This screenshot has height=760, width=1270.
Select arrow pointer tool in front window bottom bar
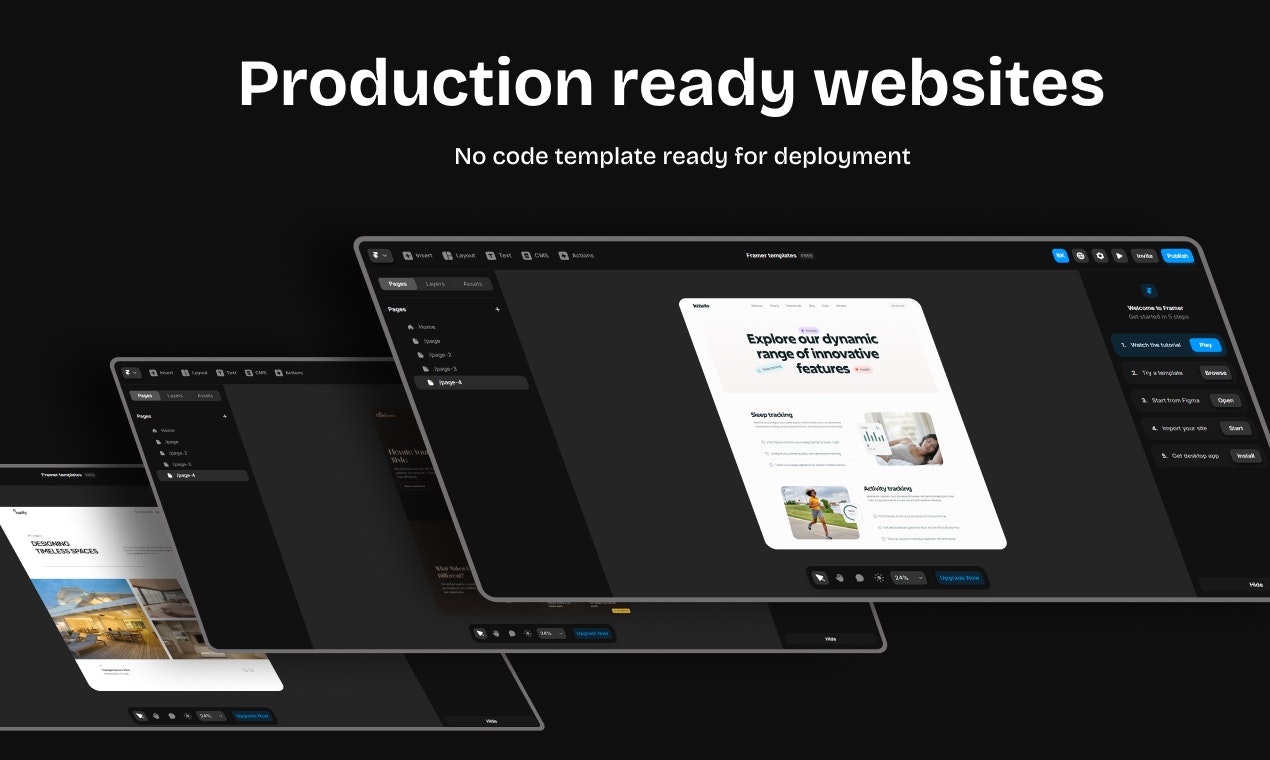pyautogui.click(x=820, y=578)
